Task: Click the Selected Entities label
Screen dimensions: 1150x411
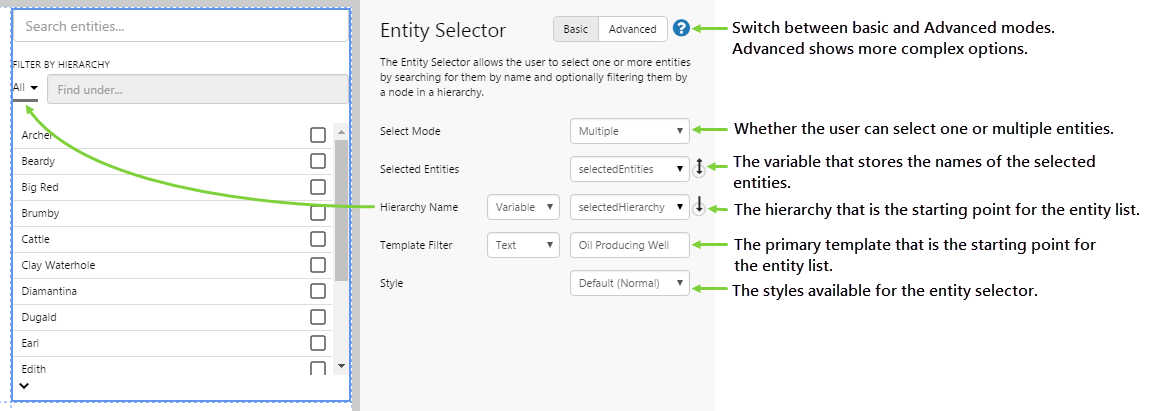Action: 420,169
